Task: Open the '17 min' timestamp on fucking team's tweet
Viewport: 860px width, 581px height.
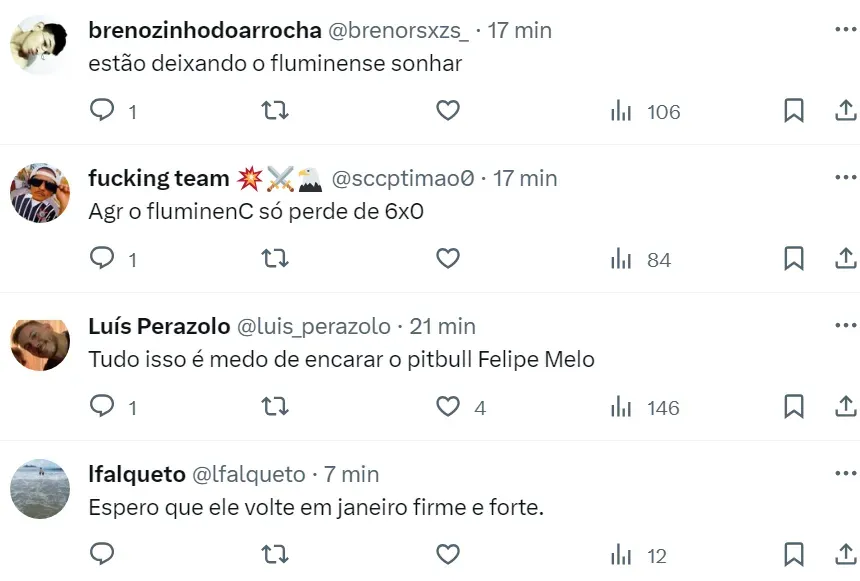Action: (x=525, y=178)
